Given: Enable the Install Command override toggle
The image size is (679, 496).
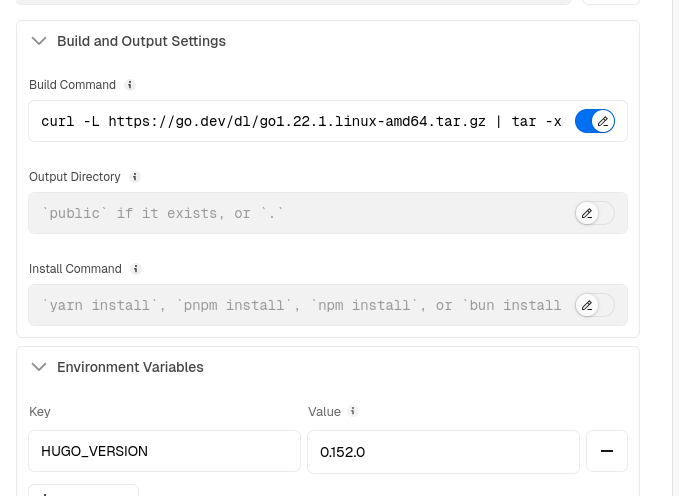Looking at the screenshot, I should tap(595, 305).
